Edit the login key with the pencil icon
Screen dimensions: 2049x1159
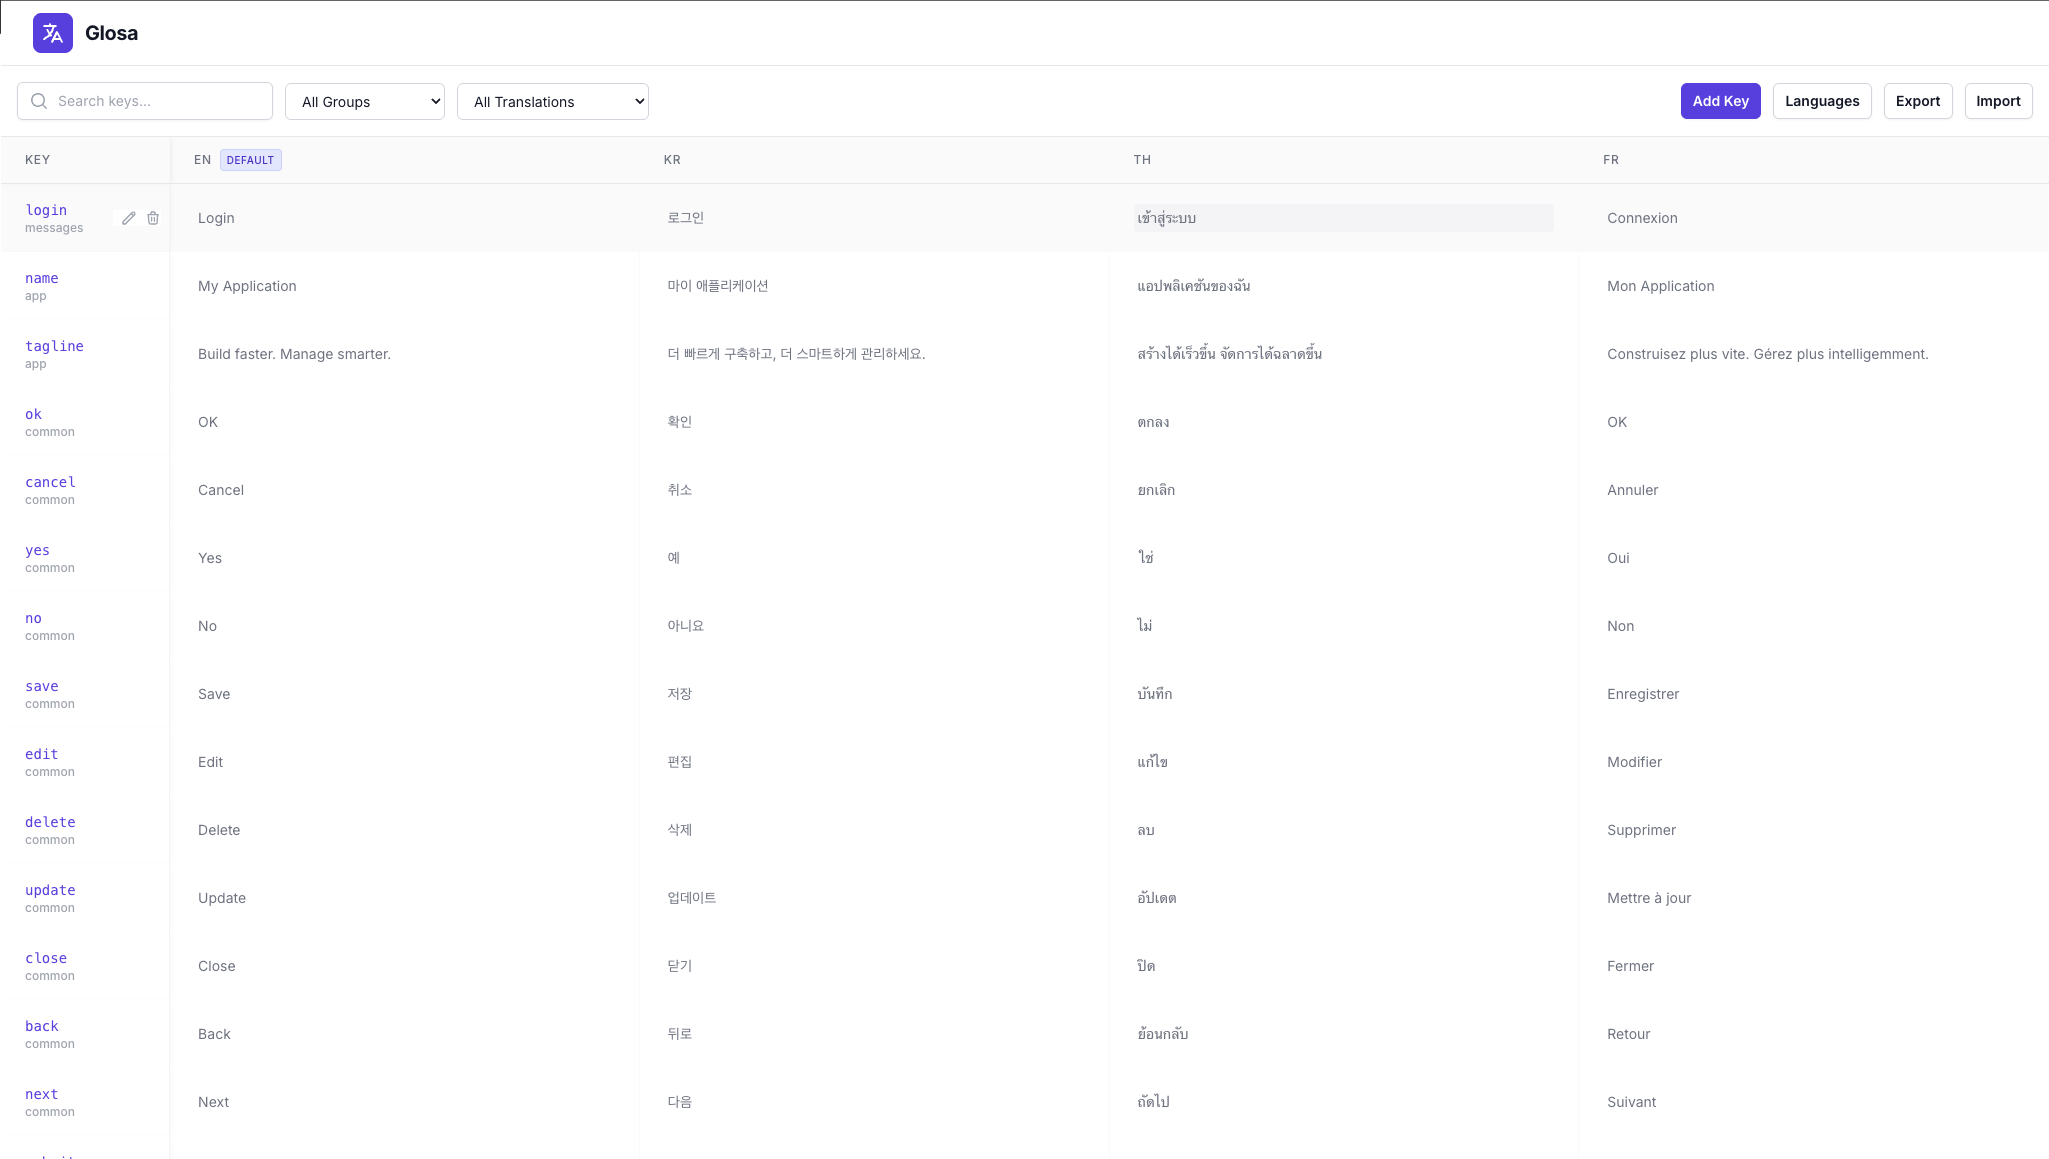128,218
